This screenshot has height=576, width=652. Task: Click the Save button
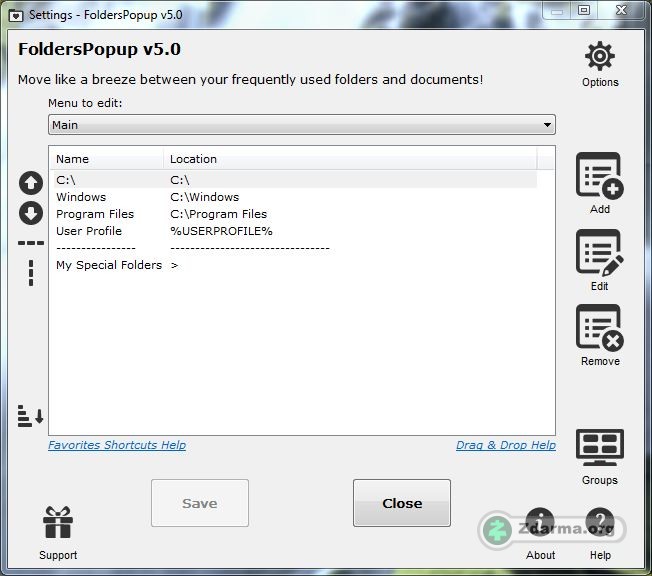point(200,503)
